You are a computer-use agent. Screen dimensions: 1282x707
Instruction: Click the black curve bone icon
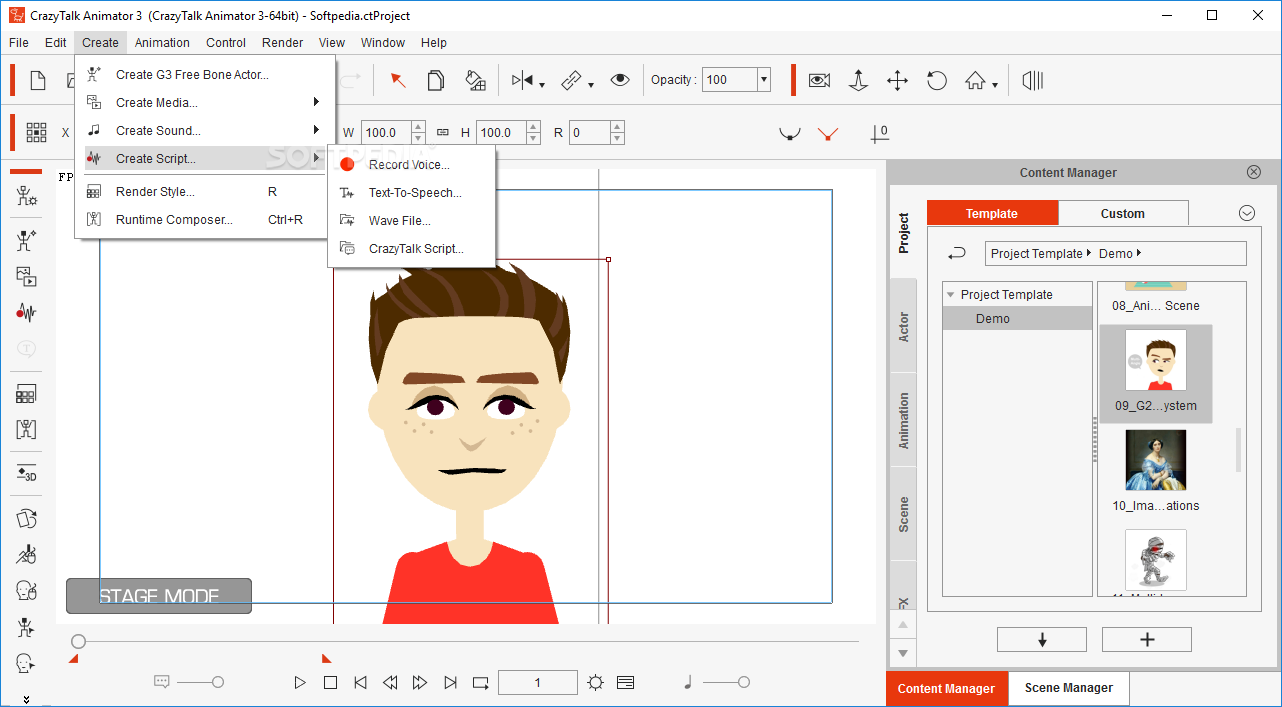[790, 133]
